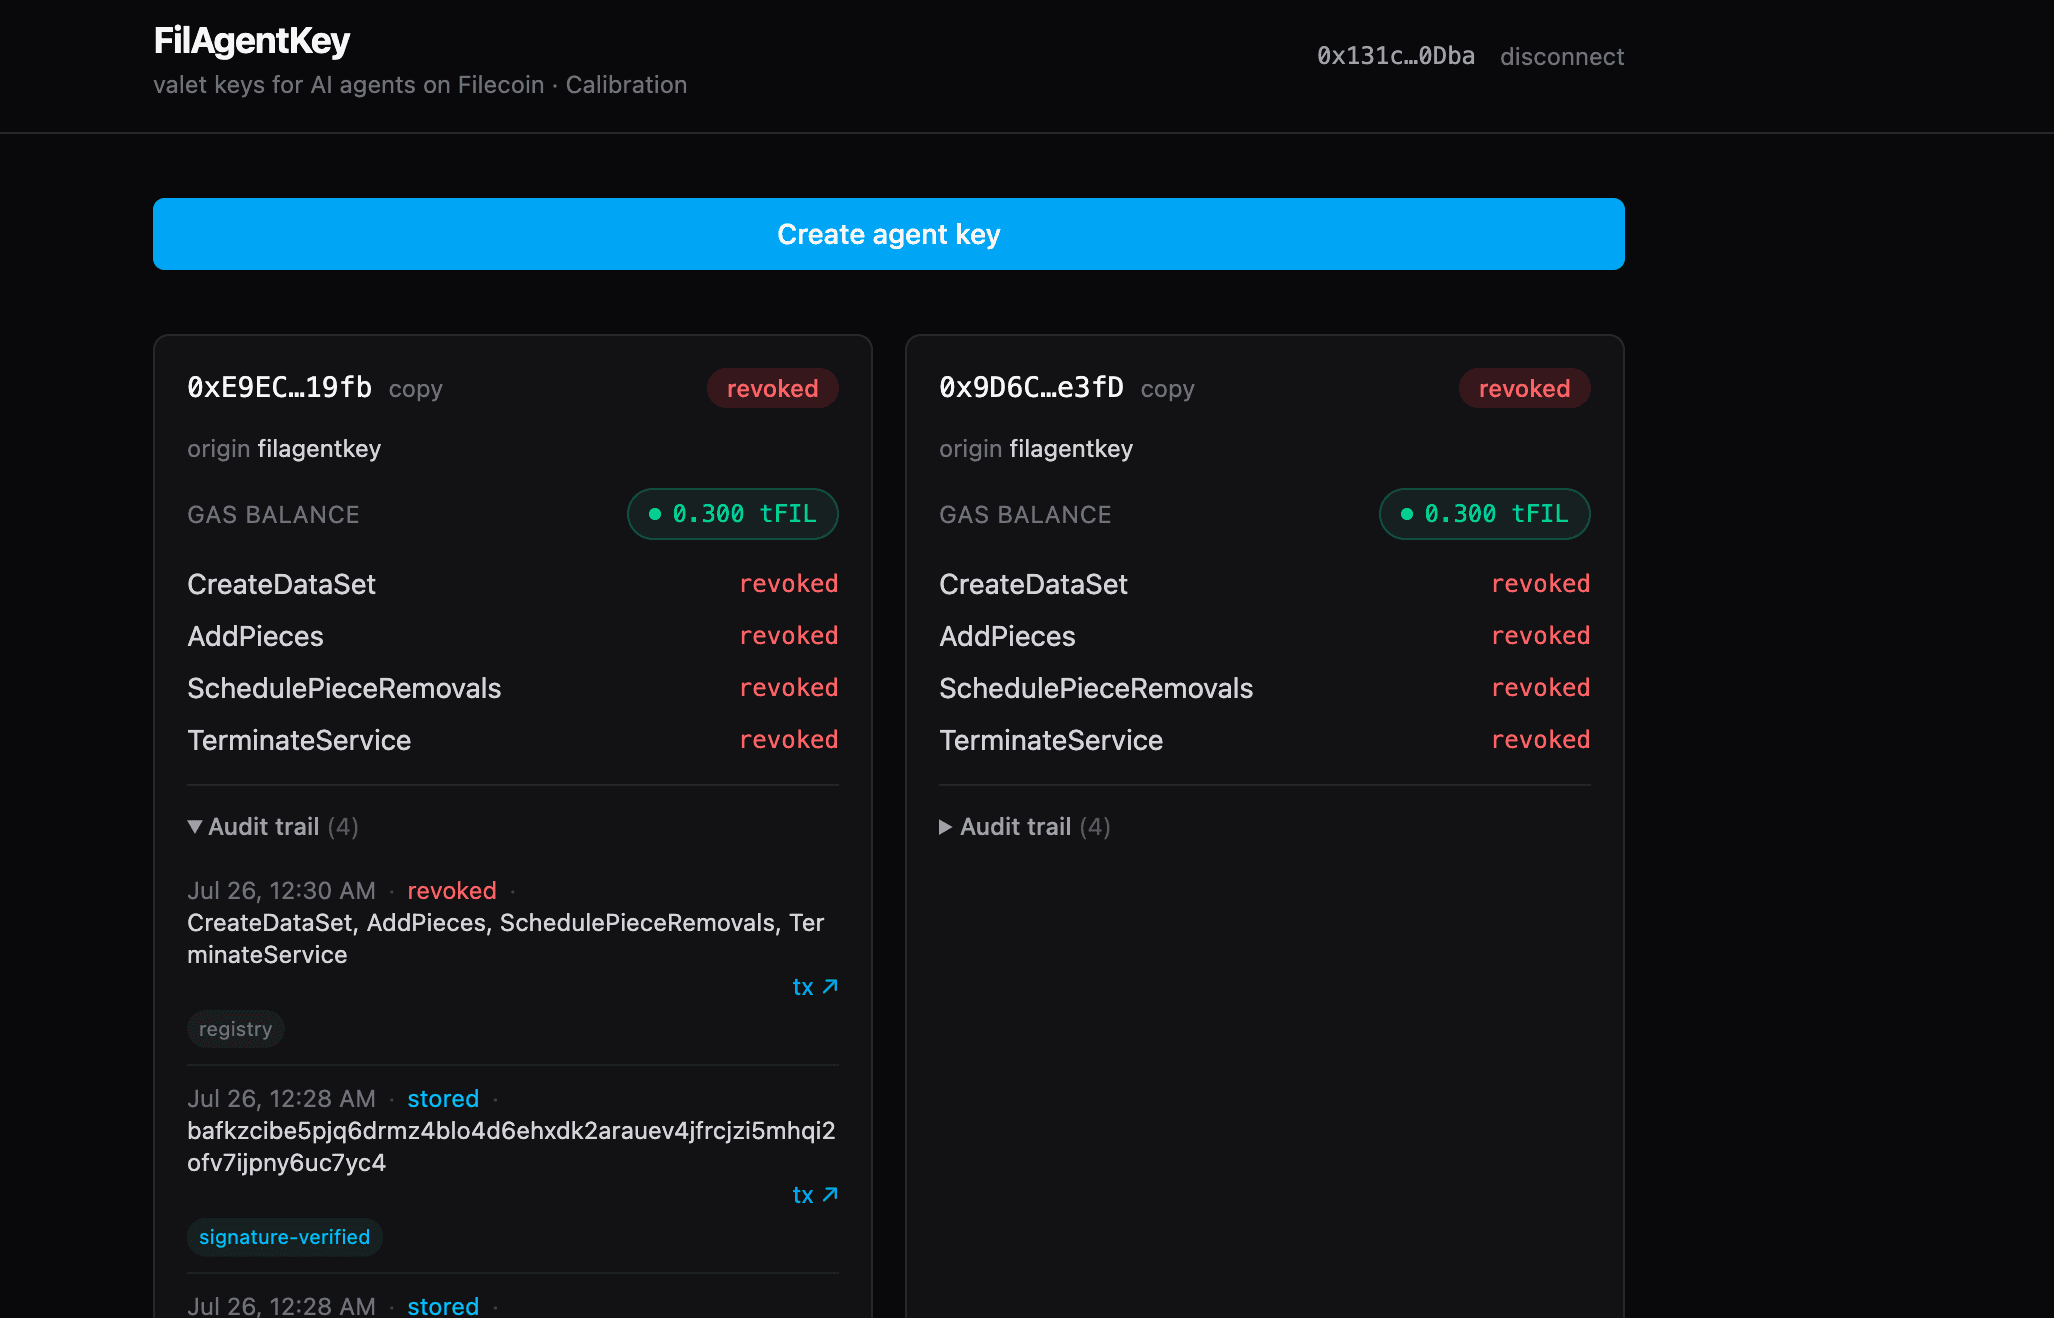Copy address of key 0xE9EC…19fb
Screen dimensions: 2054x1318
[x=415, y=389]
